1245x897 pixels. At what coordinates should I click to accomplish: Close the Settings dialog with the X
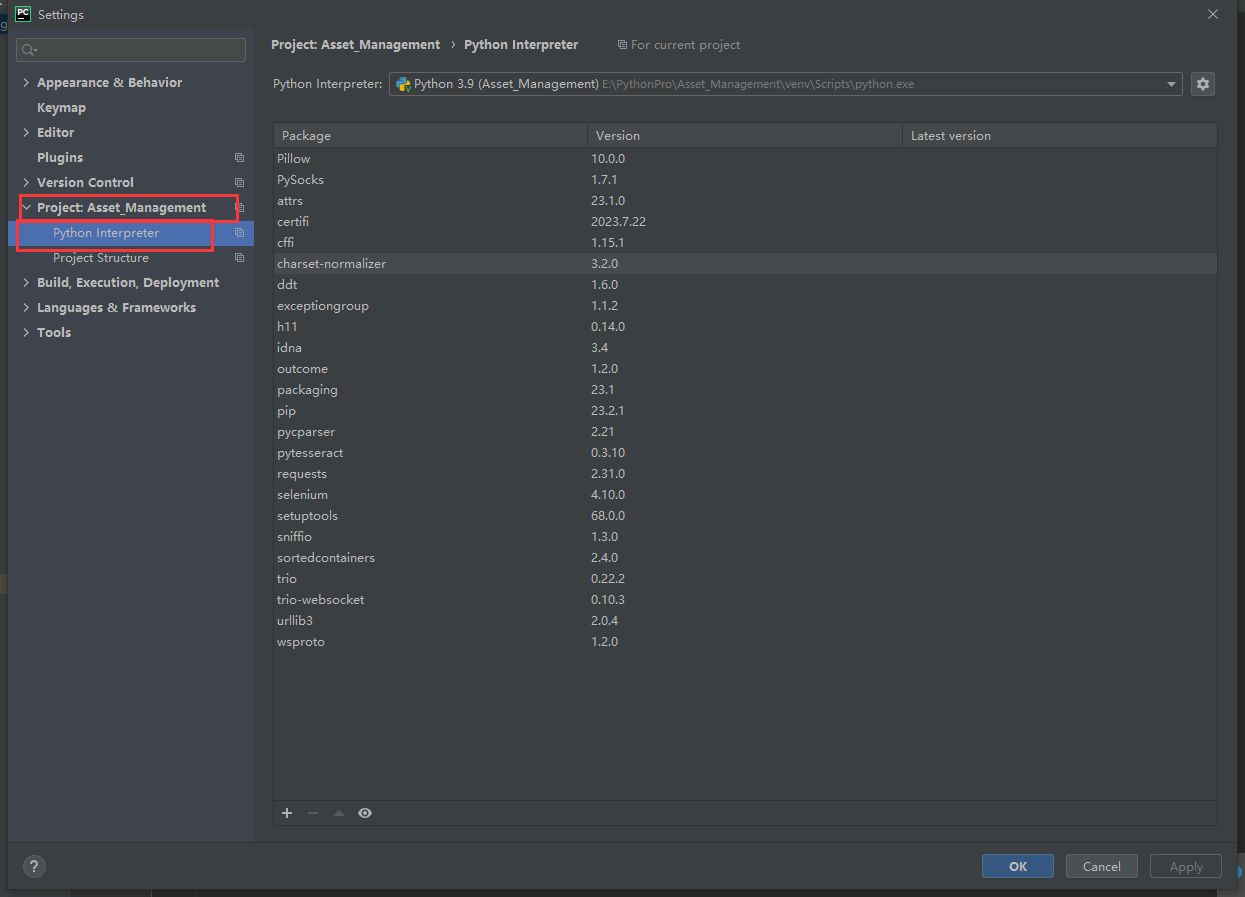click(1213, 14)
